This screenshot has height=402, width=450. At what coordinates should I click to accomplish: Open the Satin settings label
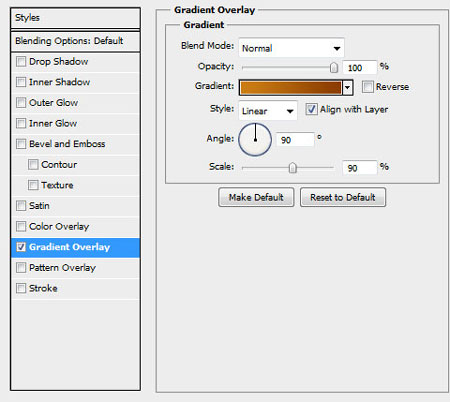(39, 206)
